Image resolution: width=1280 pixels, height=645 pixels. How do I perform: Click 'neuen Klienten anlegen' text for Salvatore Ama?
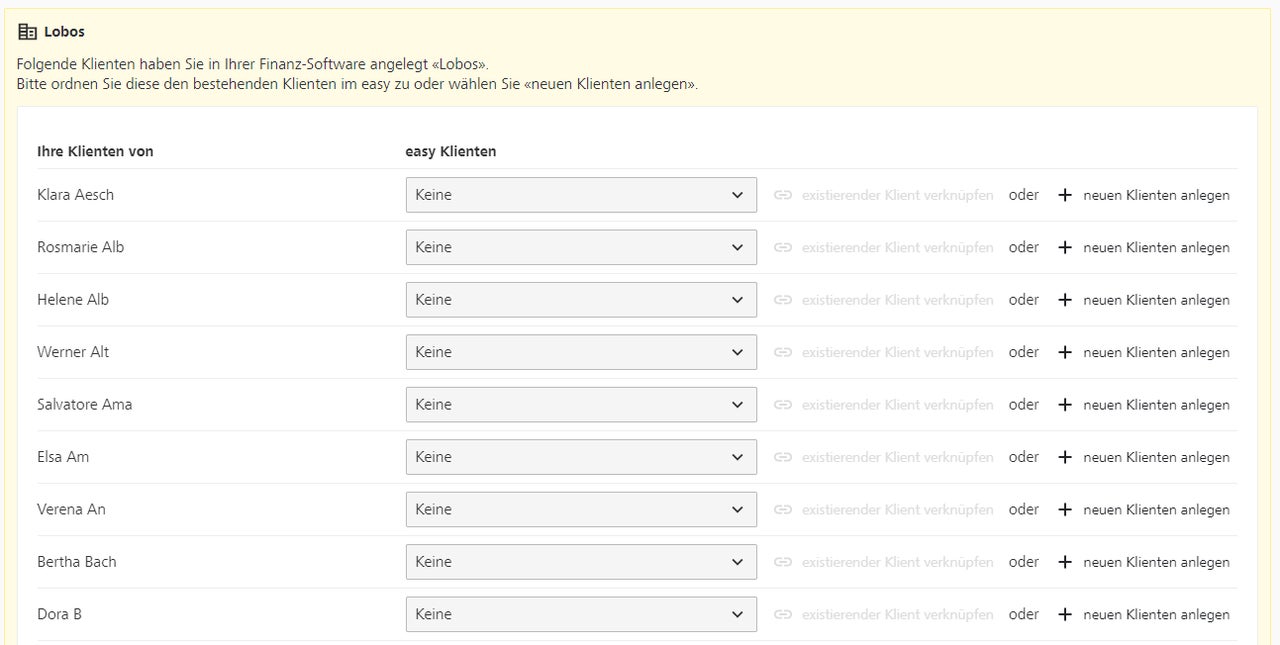click(1157, 405)
